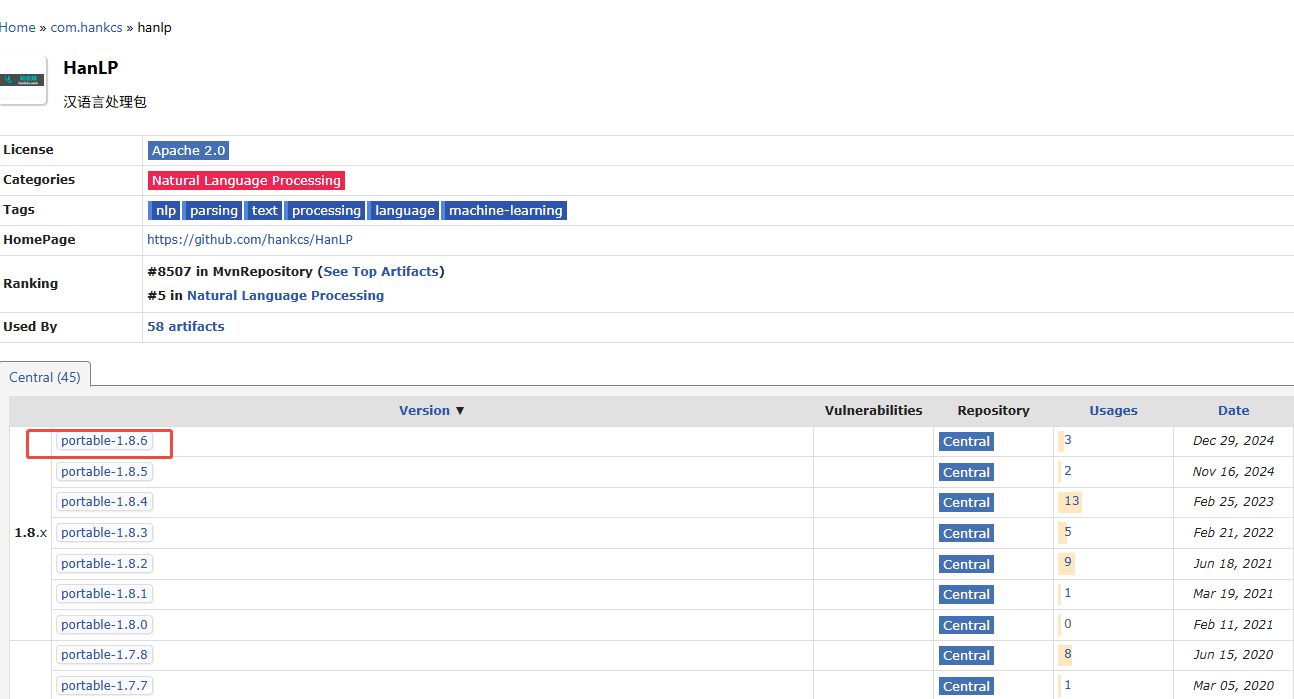Click the Dec 29, 2024 date cell
This screenshot has width=1294, height=699.
[1233, 441]
